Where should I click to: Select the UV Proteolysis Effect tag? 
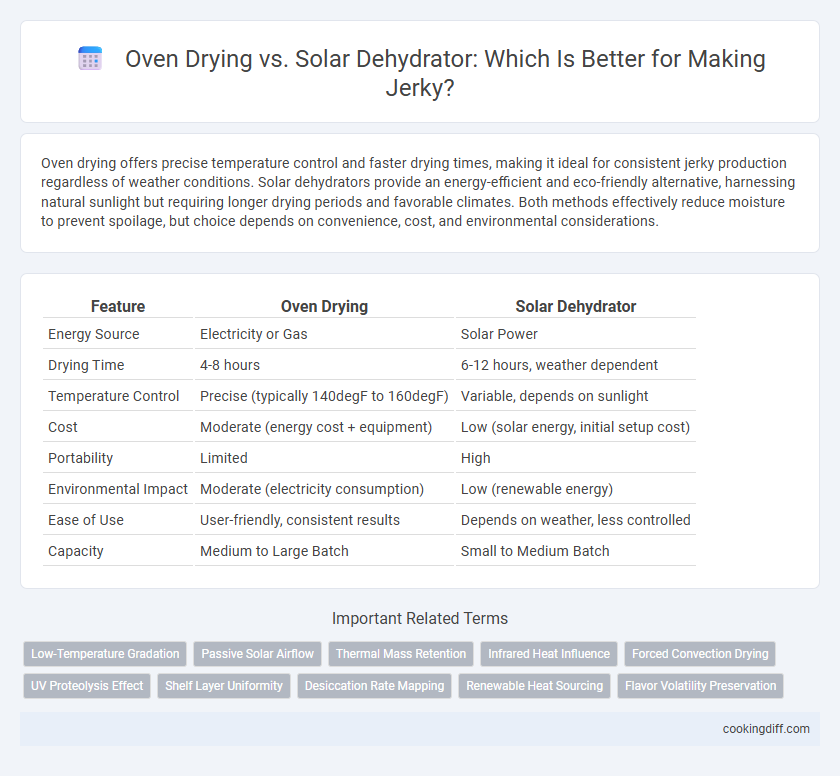click(87, 686)
